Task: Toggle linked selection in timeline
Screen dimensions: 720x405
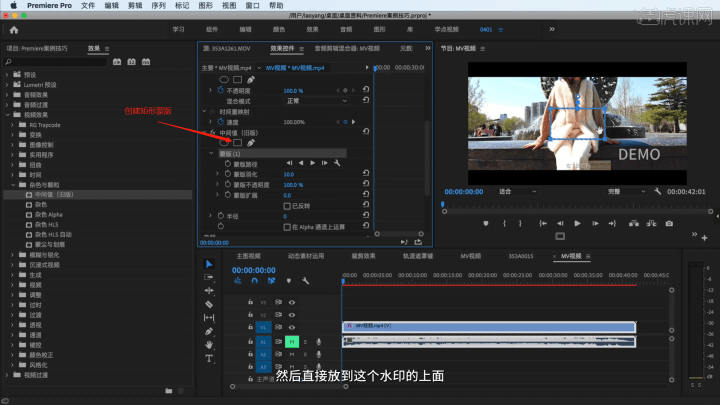Action: 271,281
